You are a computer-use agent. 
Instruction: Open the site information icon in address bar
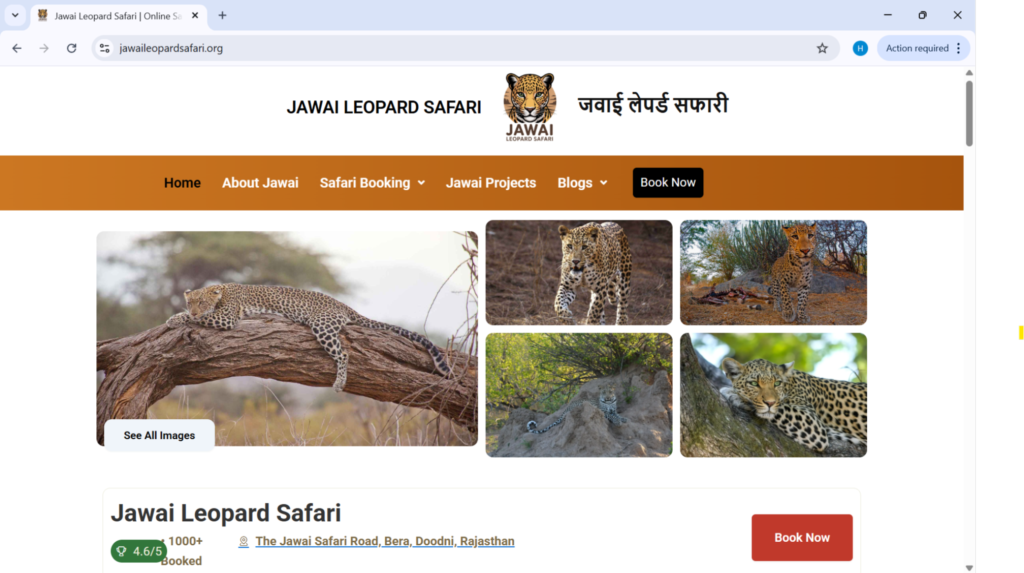[104, 48]
